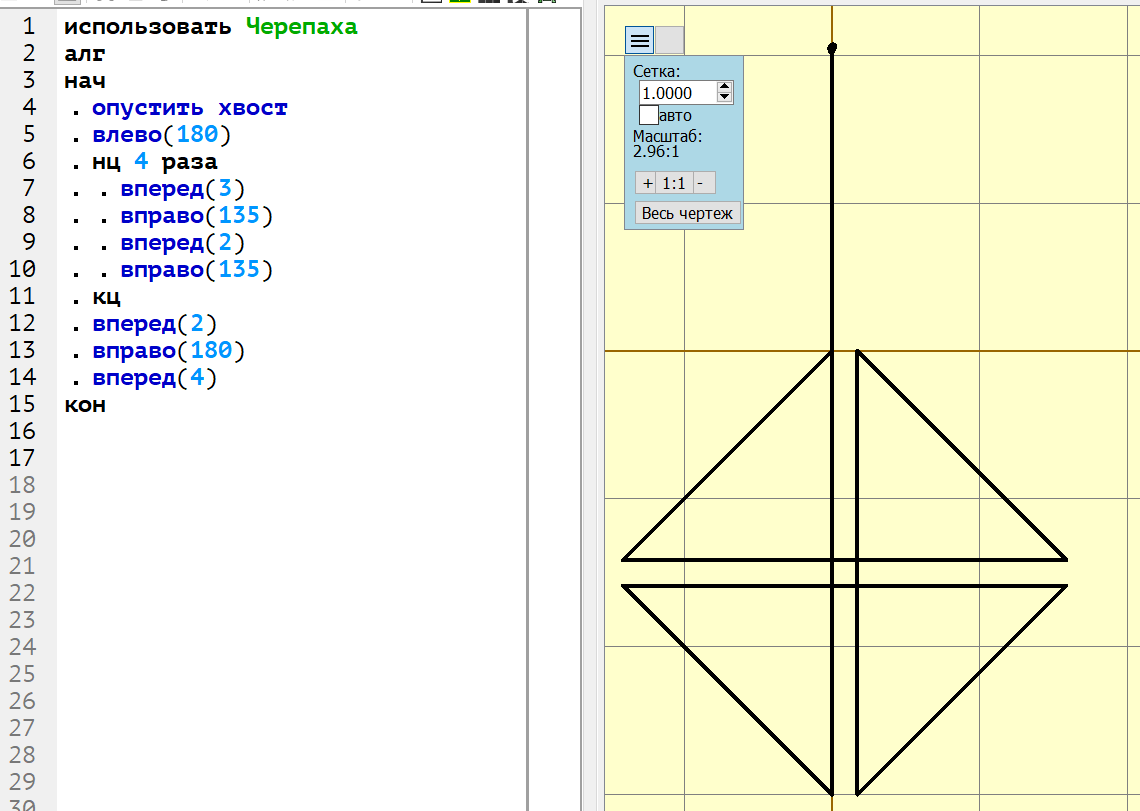The width and height of the screenshot is (1140, 811).
Task: Click the word использовать in line 1
Action: pyautogui.click(x=148, y=27)
